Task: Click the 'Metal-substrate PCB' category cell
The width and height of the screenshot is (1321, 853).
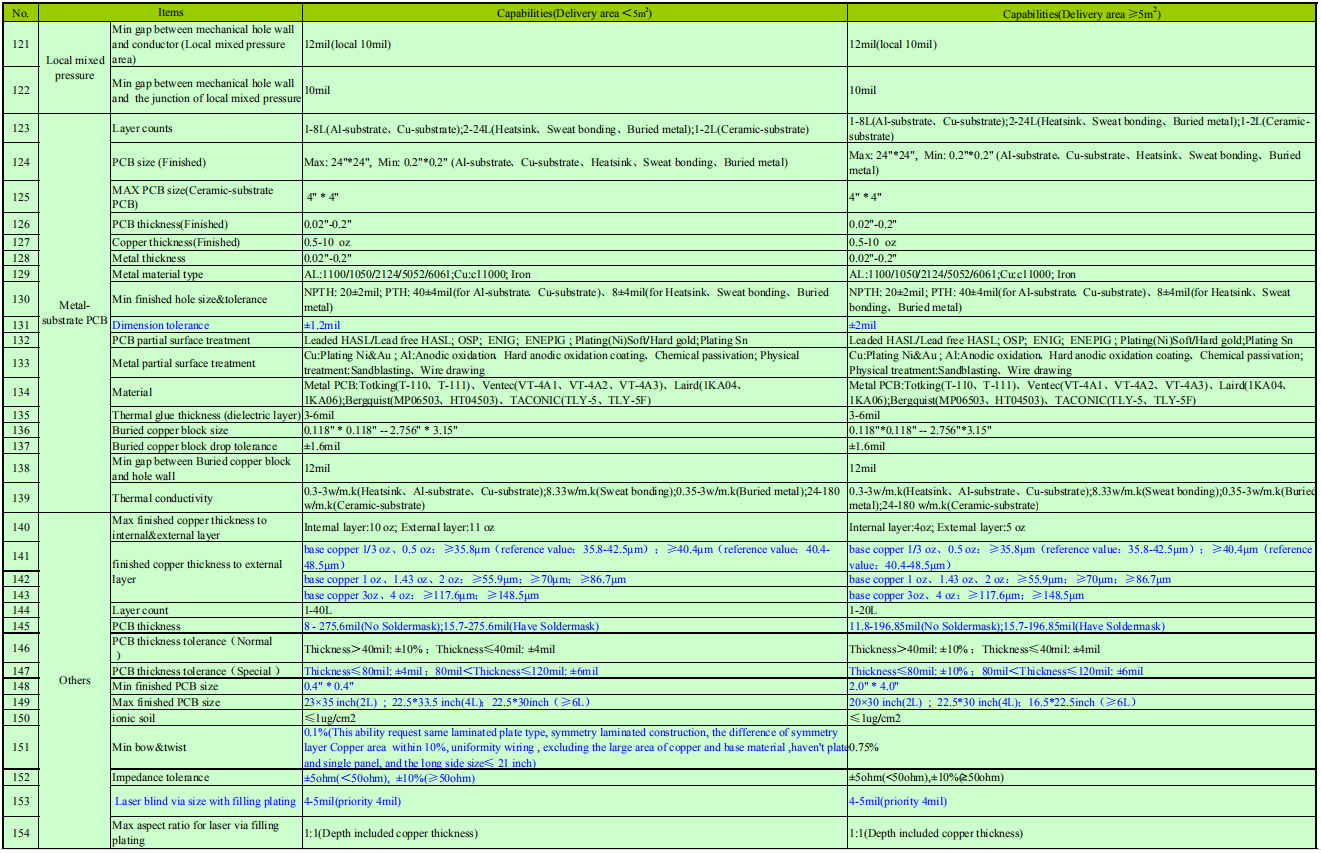Action: tap(75, 313)
